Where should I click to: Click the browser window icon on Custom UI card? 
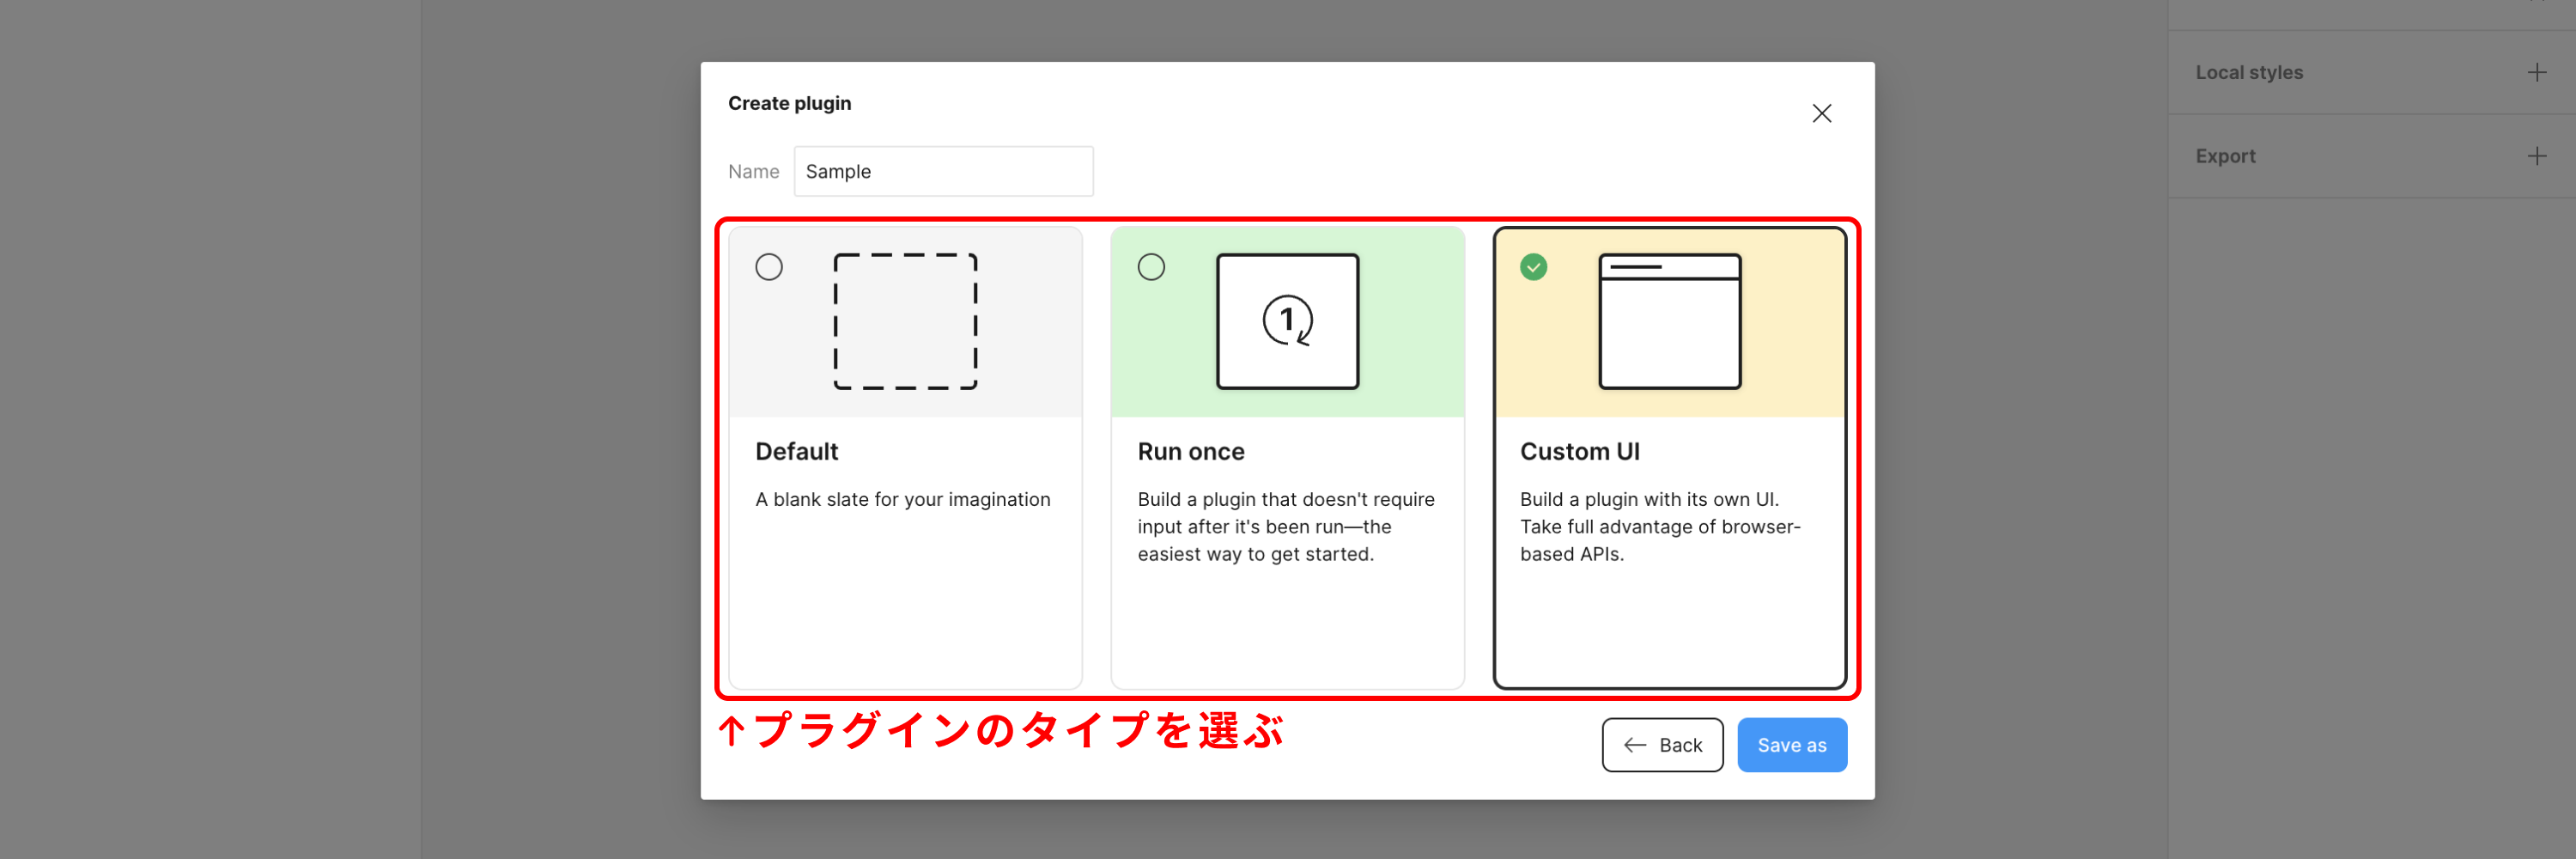(1670, 320)
